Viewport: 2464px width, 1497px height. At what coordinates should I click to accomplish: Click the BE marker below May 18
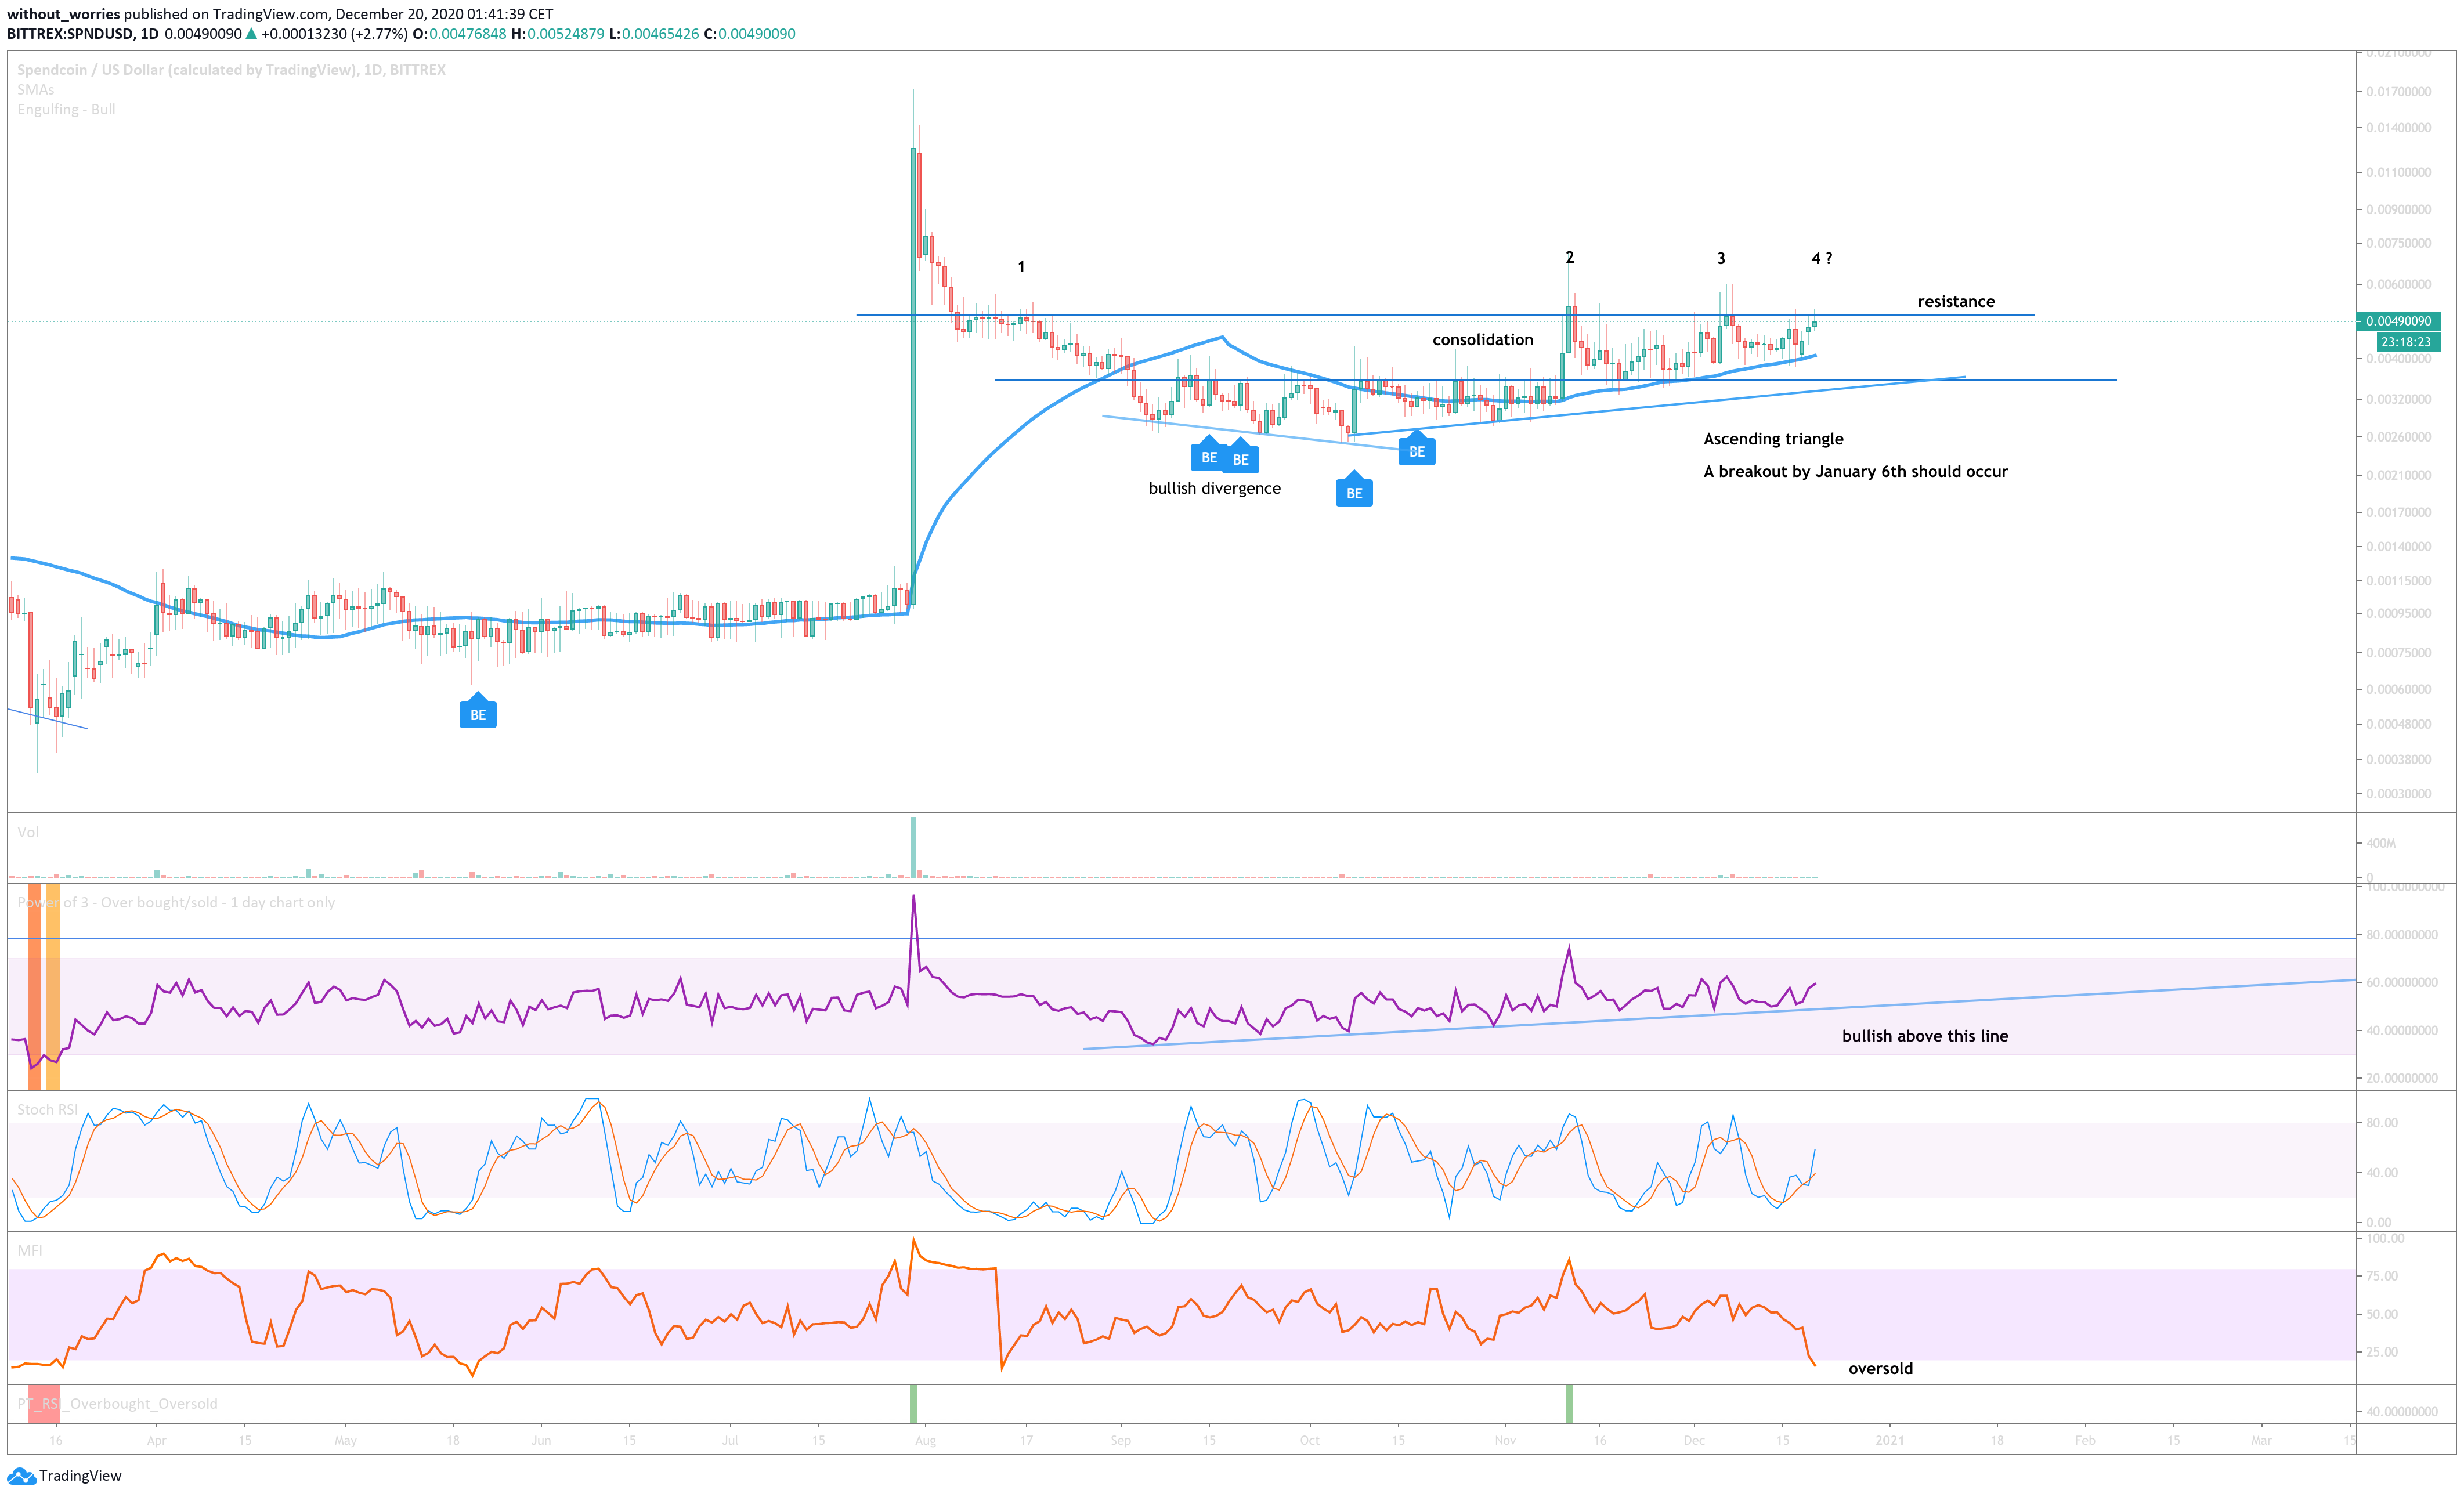click(478, 712)
